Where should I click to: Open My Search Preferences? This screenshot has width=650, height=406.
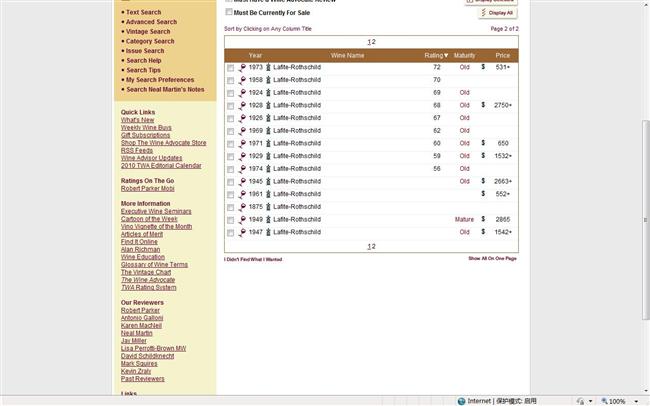[x=160, y=80]
